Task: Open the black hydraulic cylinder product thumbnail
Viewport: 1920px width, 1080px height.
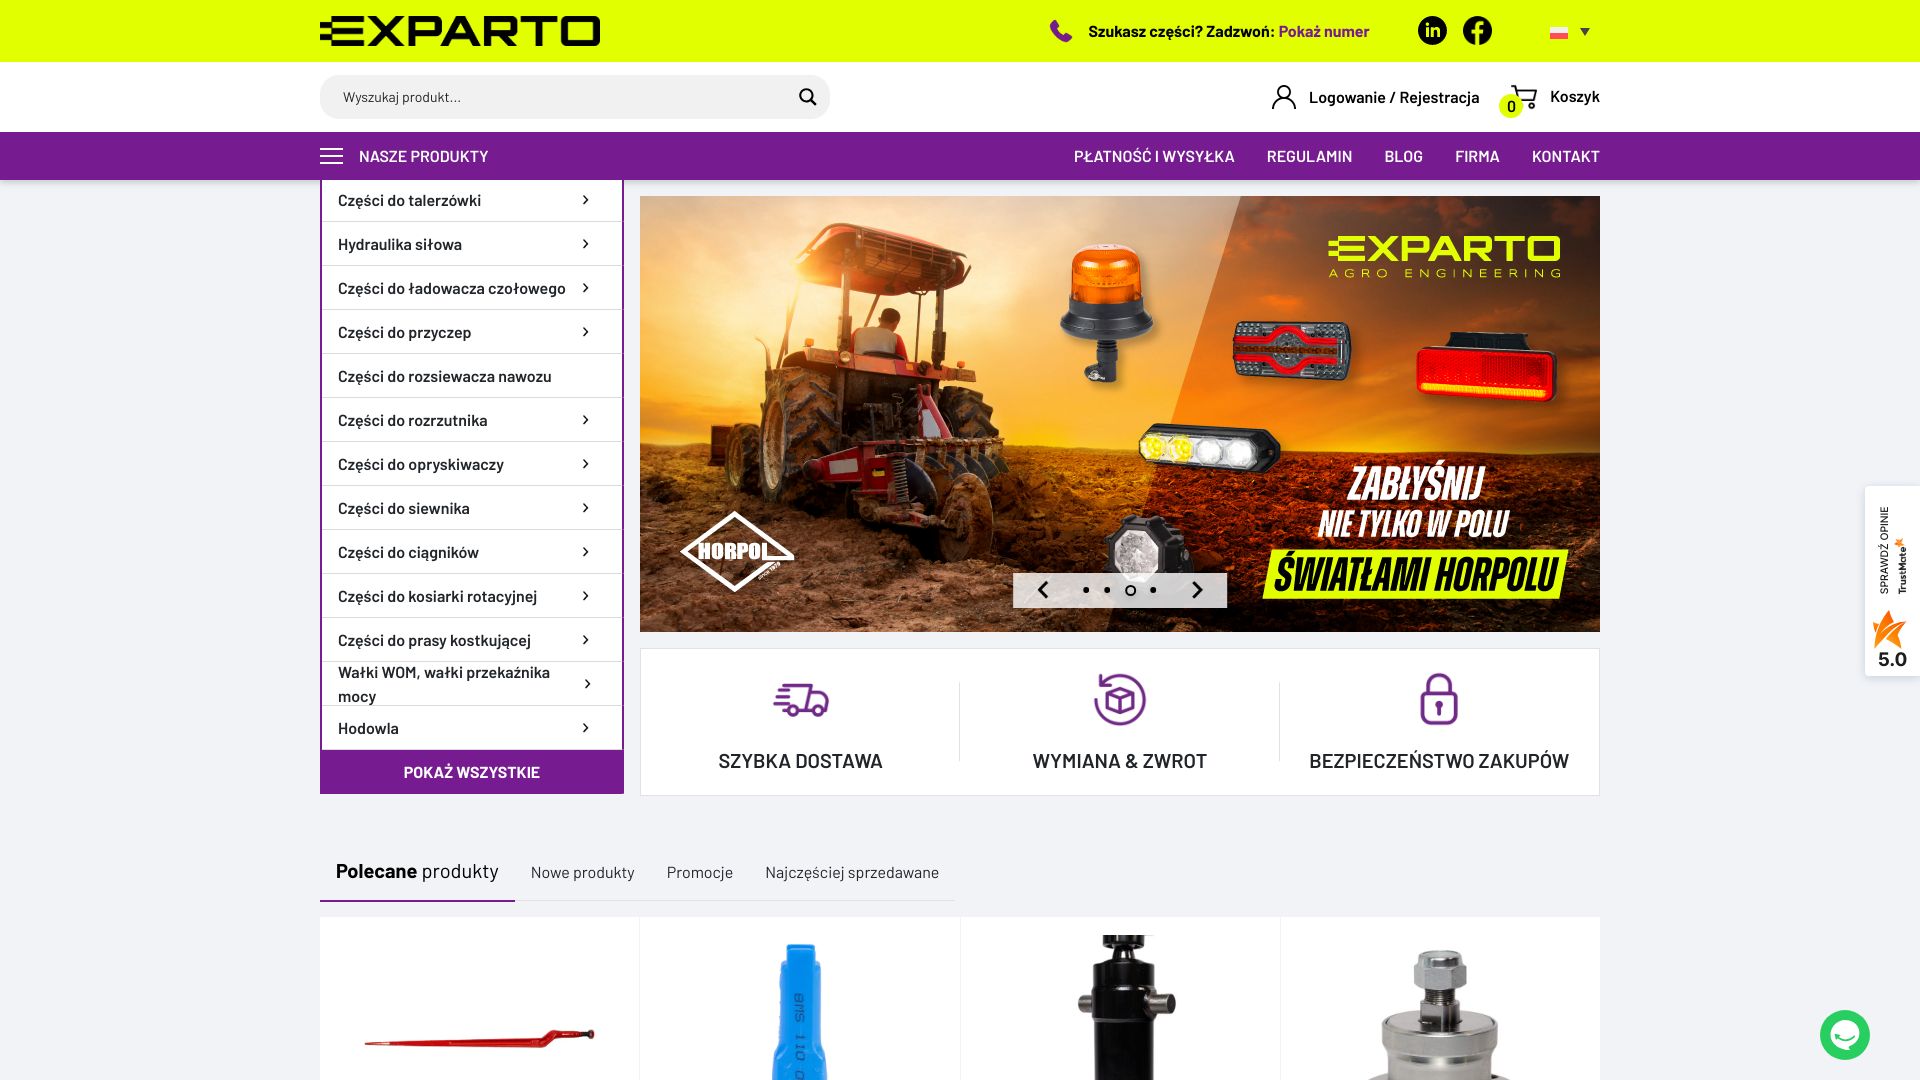Action: click(x=1126, y=1007)
